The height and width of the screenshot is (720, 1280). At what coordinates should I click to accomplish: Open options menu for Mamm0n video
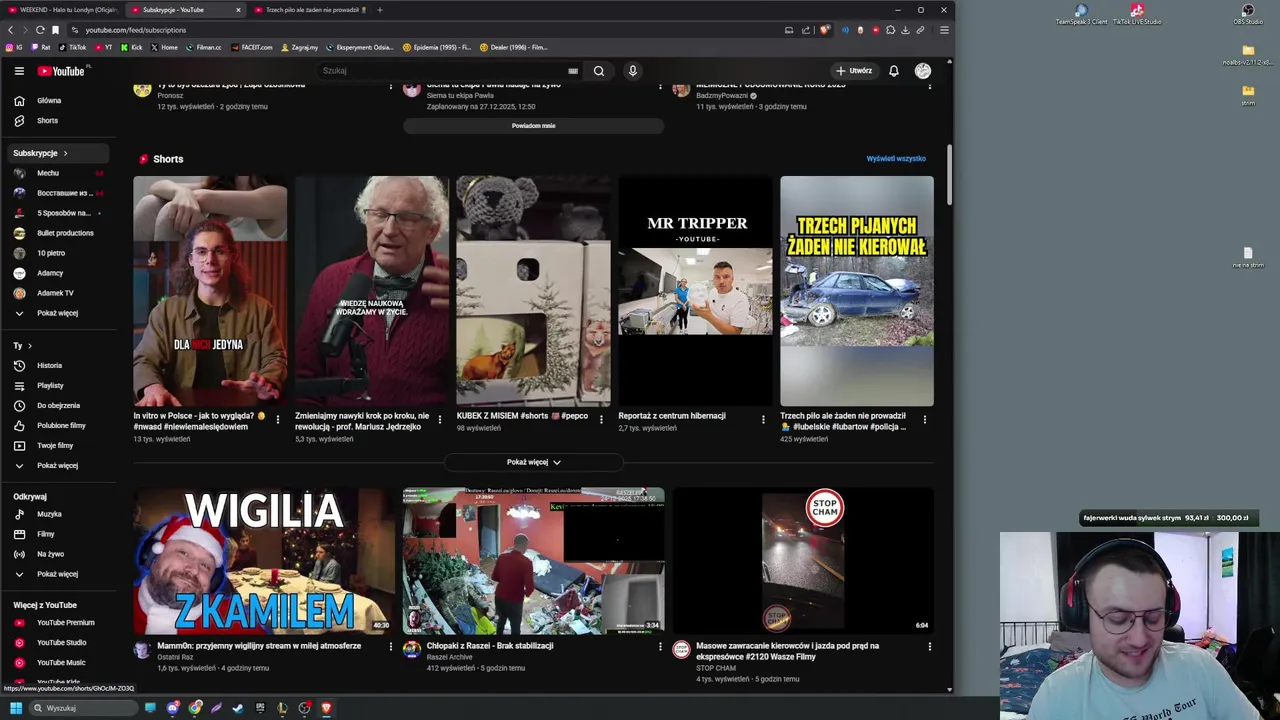click(391, 647)
